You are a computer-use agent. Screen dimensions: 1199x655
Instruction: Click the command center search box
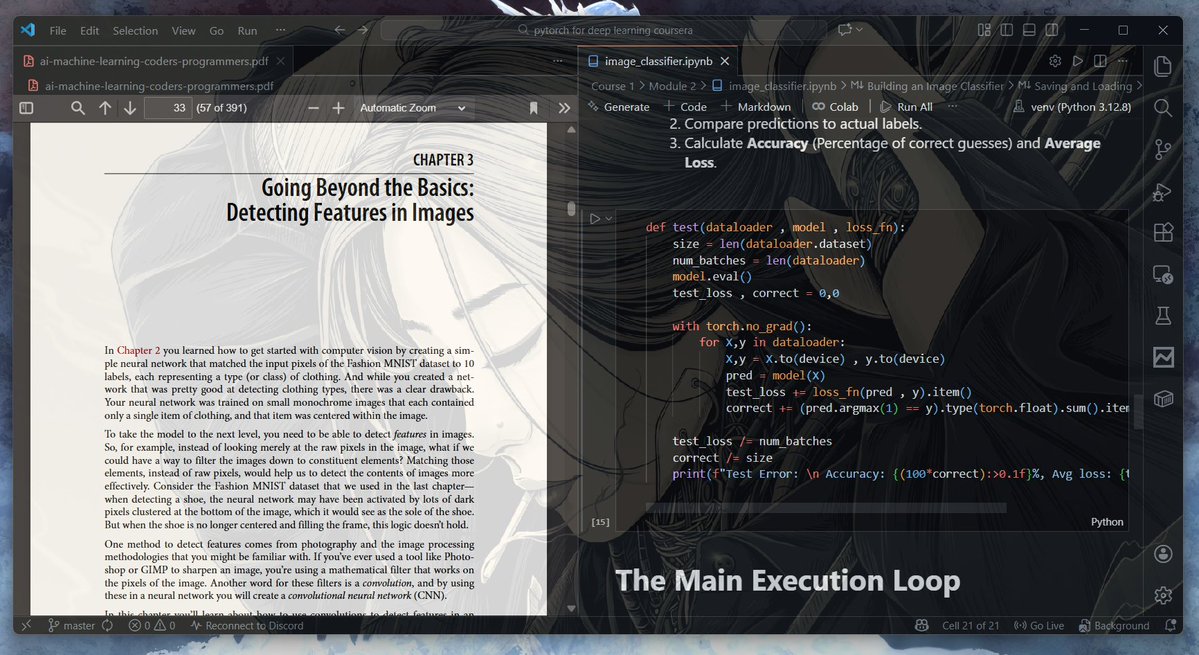(603, 30)
